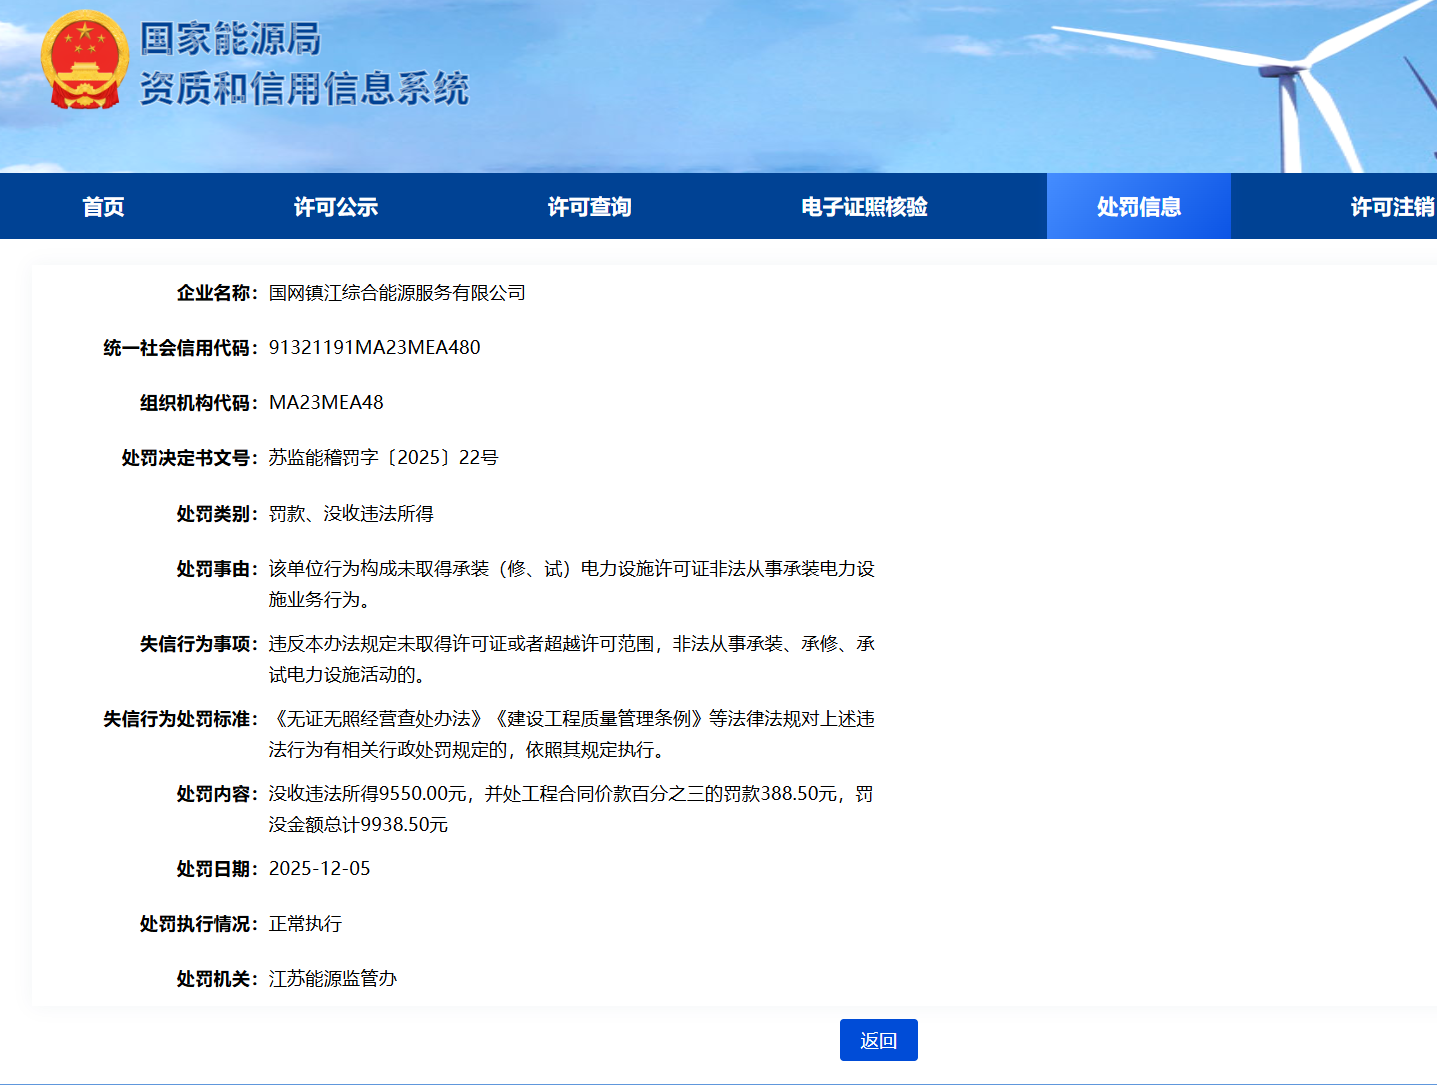The image size is (1437, 1085).
Task: Click the organization code MA23MEA48
Action: point(326,403)
